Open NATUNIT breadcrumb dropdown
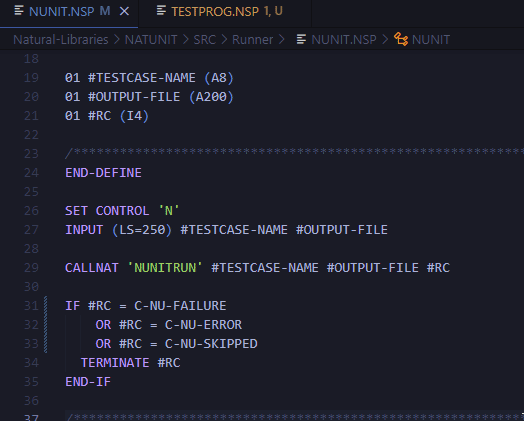This screenshot has width=524, height=421. pos(151,40)
